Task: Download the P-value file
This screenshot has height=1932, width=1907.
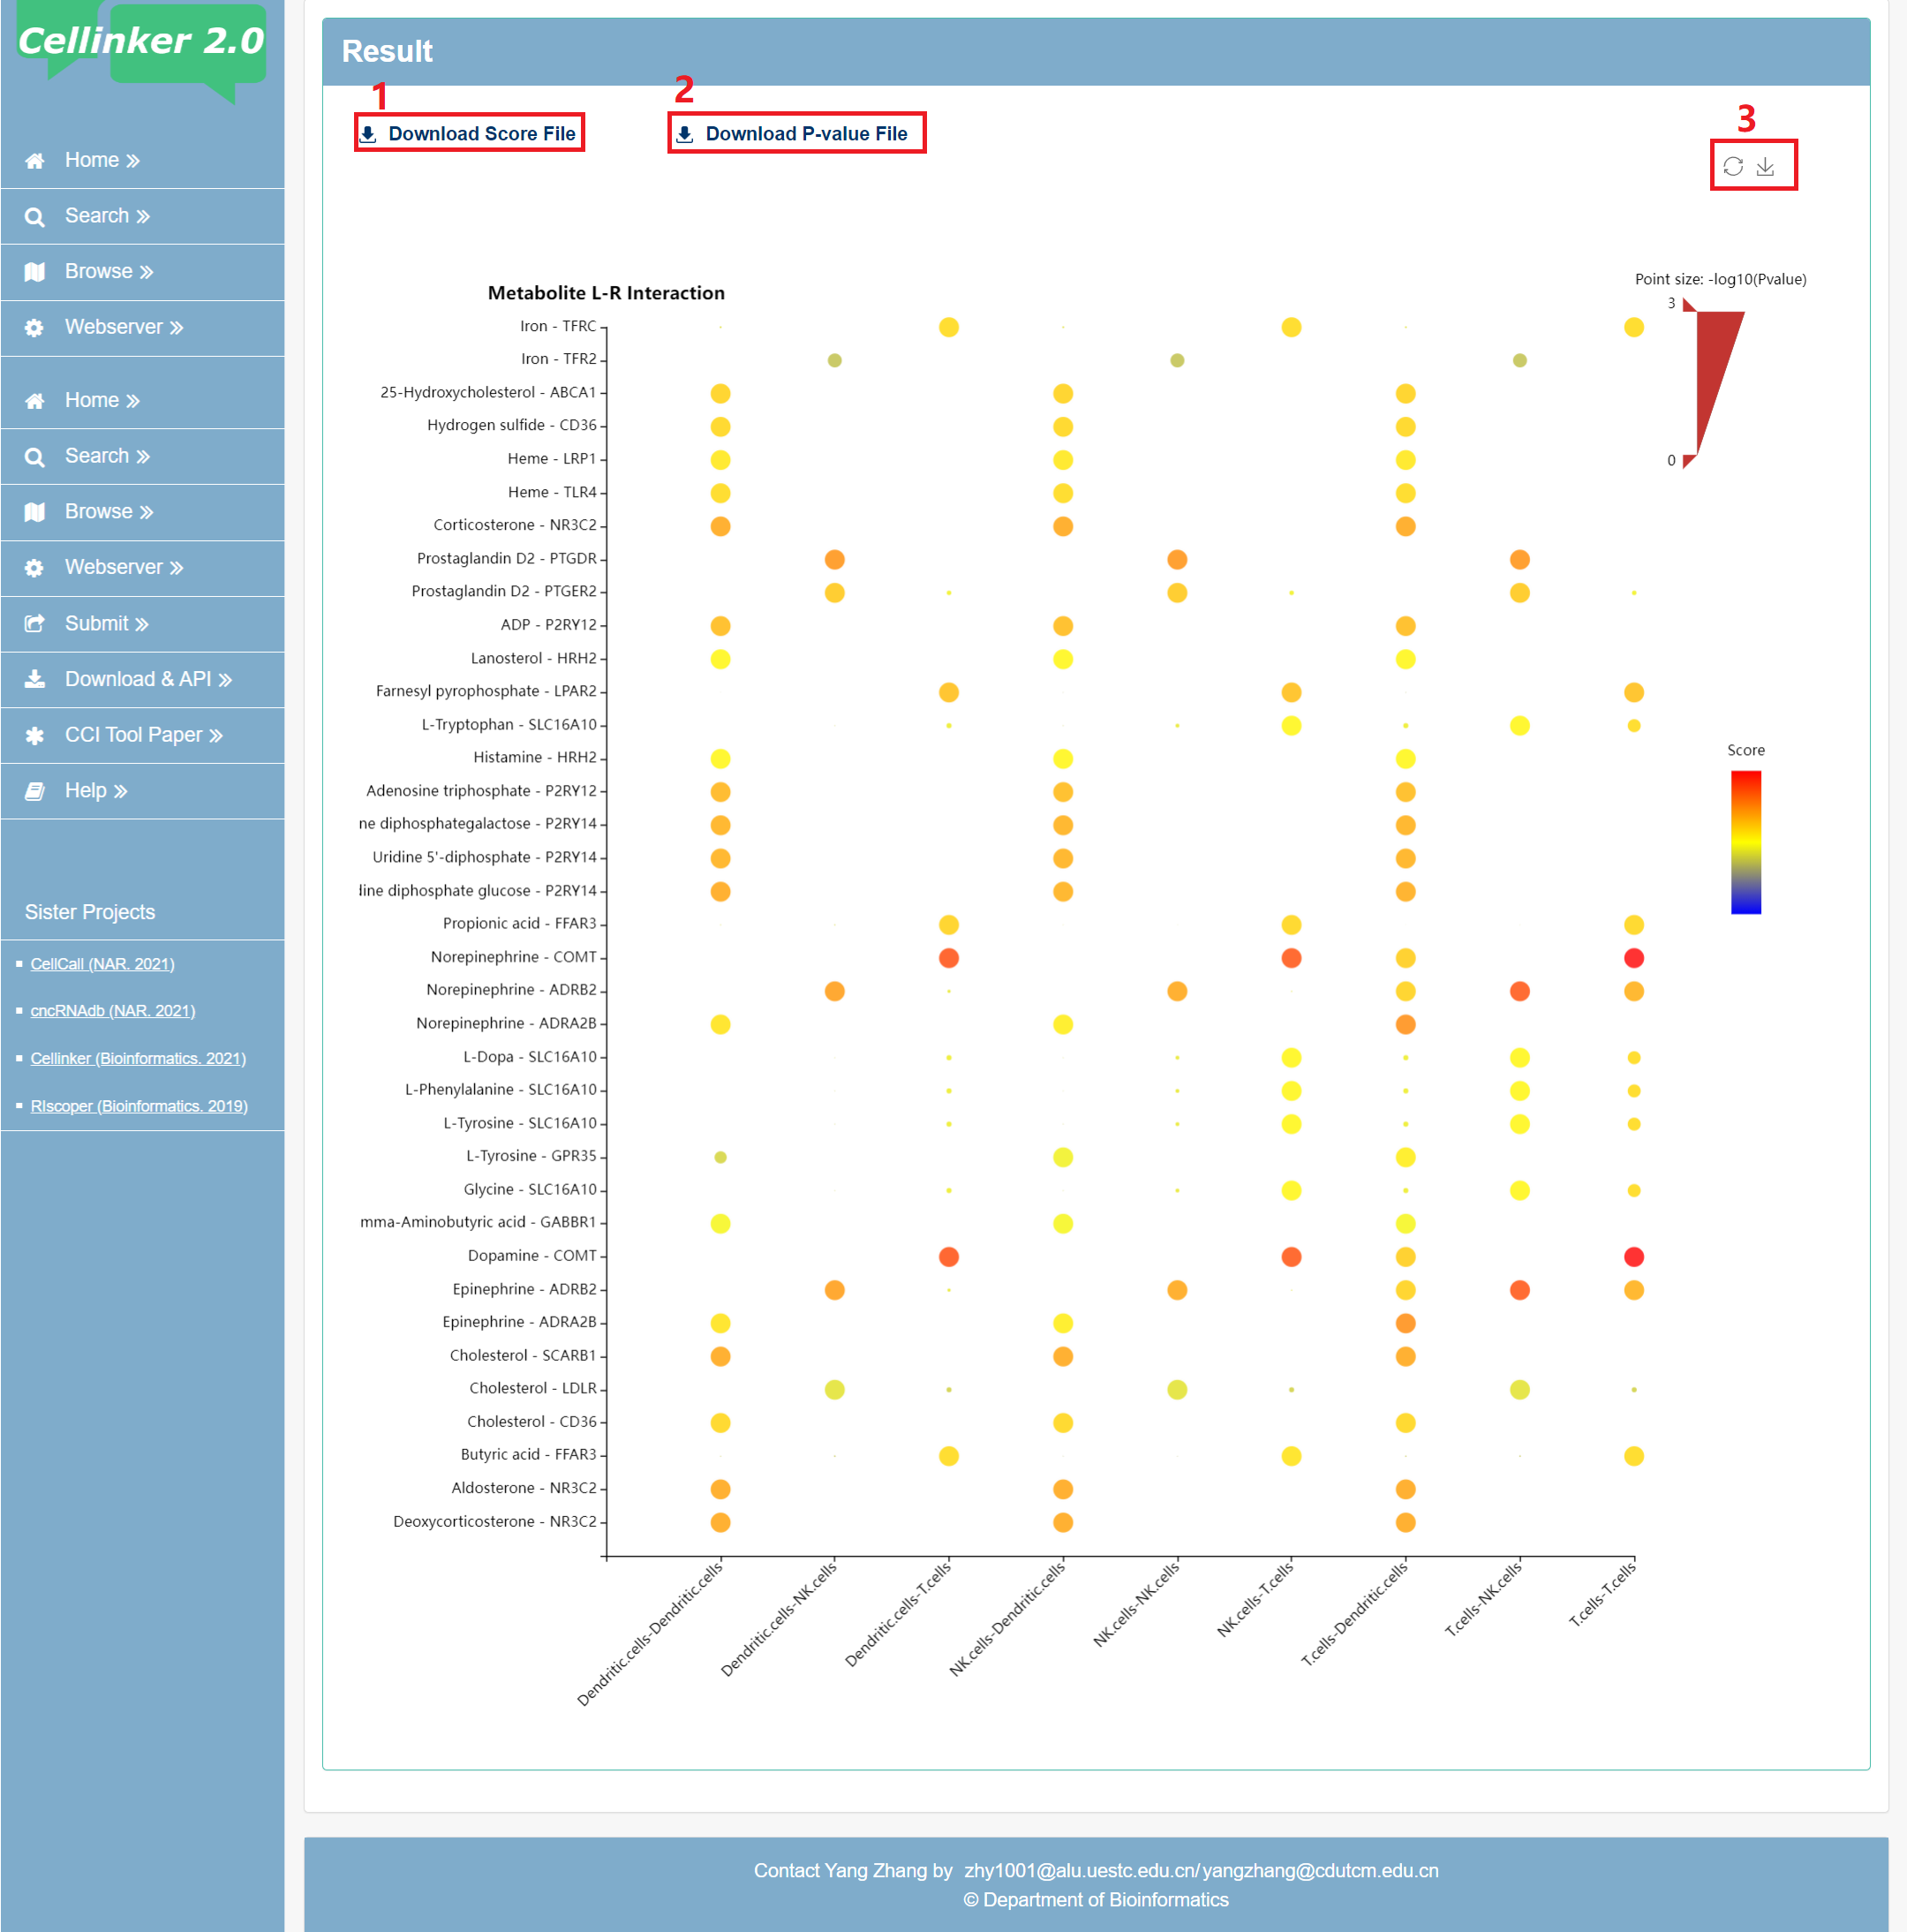Action: pos(805,134)
